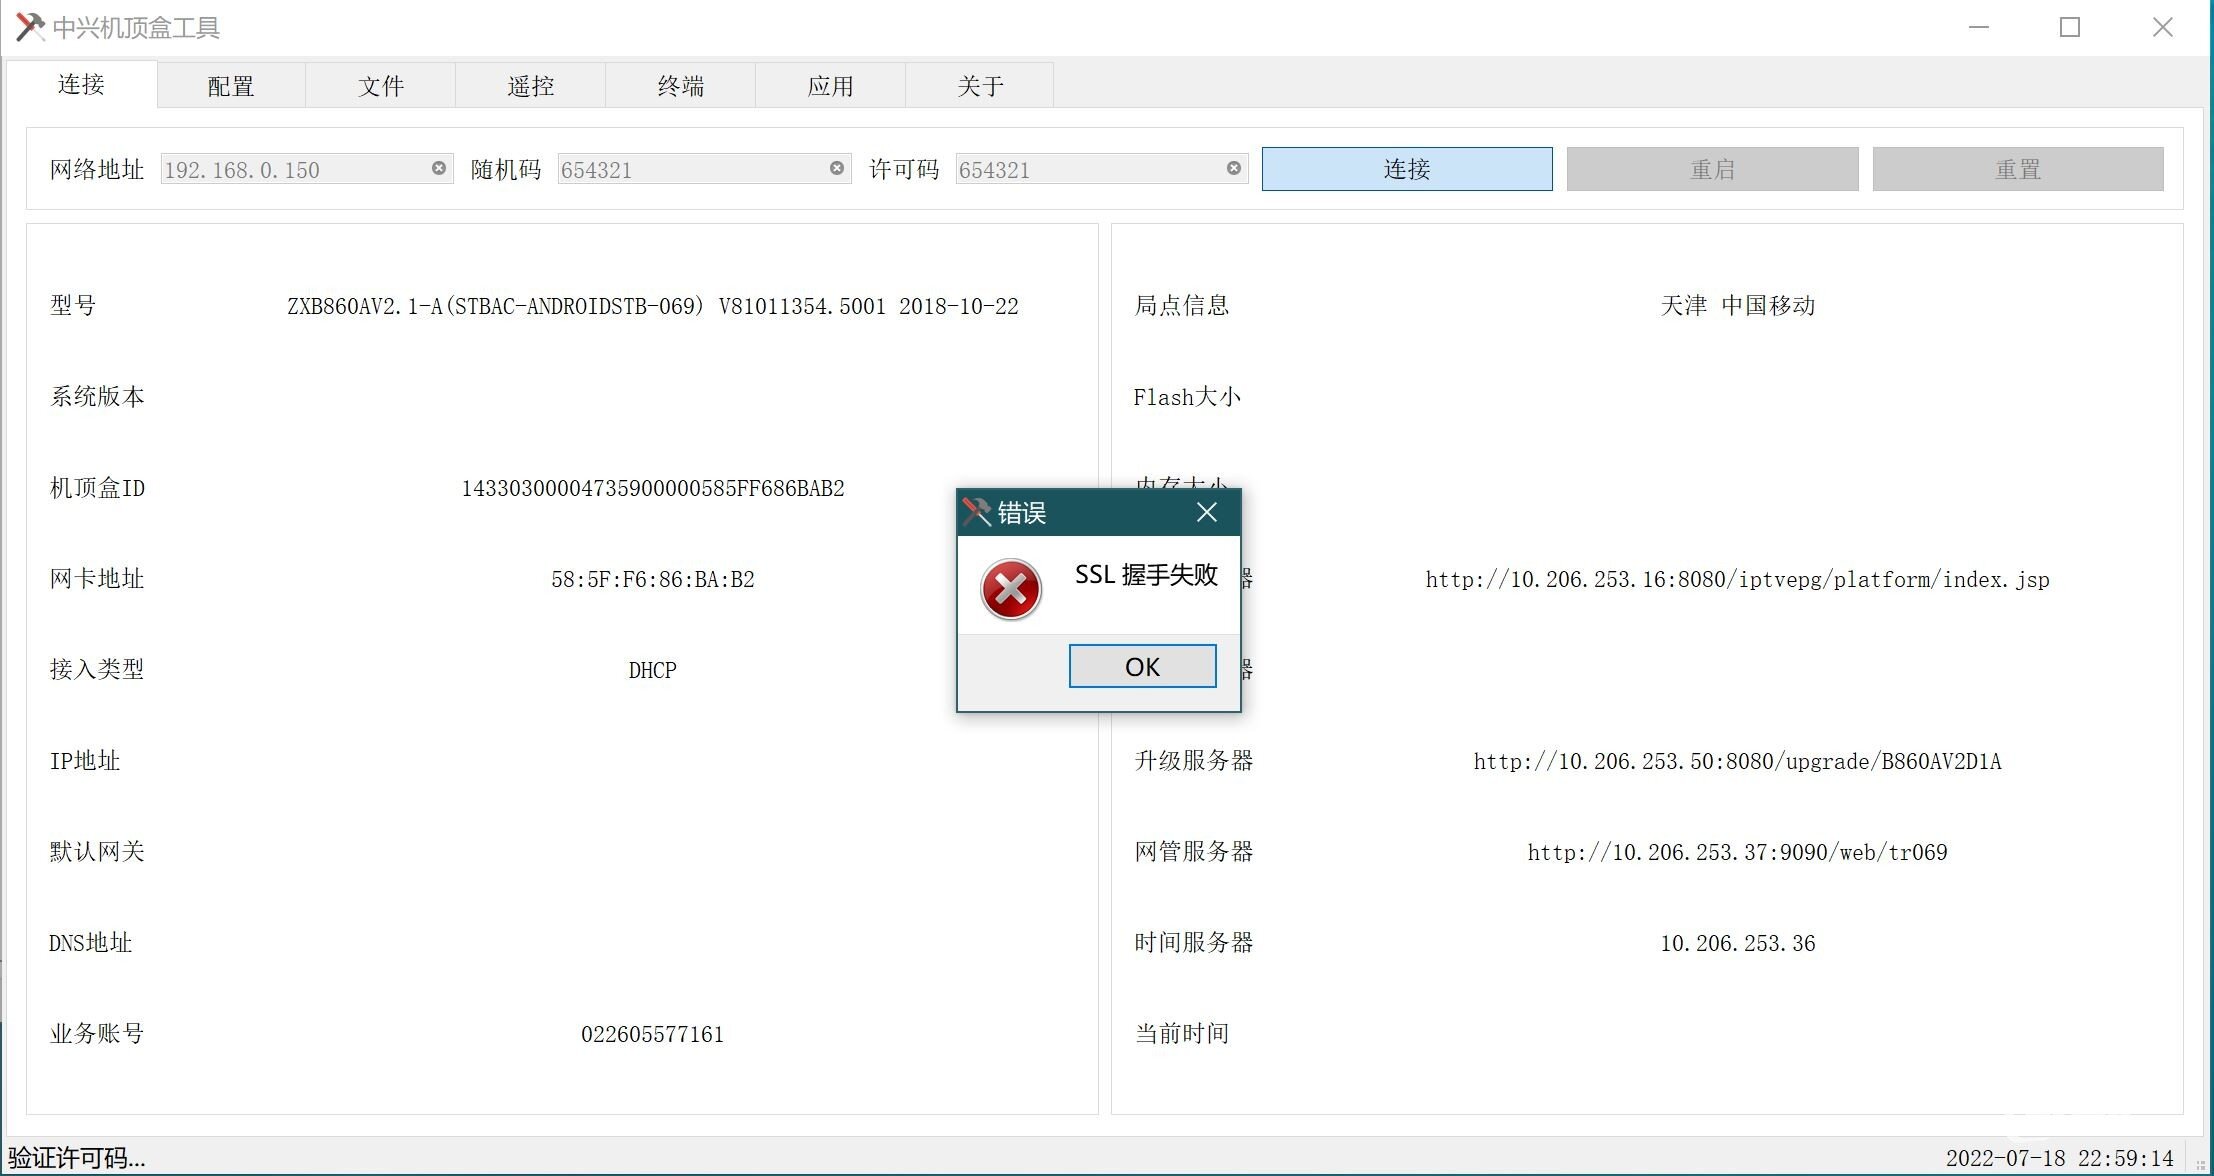Click the 重置 button
This screenshot has height=1176, width=2214.
click(x=2018, y=169)
